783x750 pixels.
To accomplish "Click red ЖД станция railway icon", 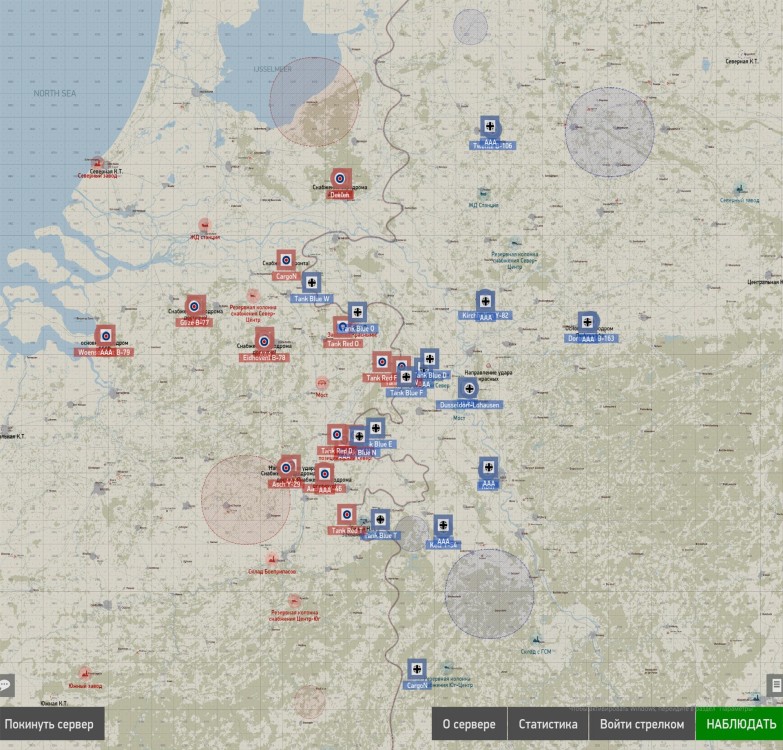I will tap(204, 225).
